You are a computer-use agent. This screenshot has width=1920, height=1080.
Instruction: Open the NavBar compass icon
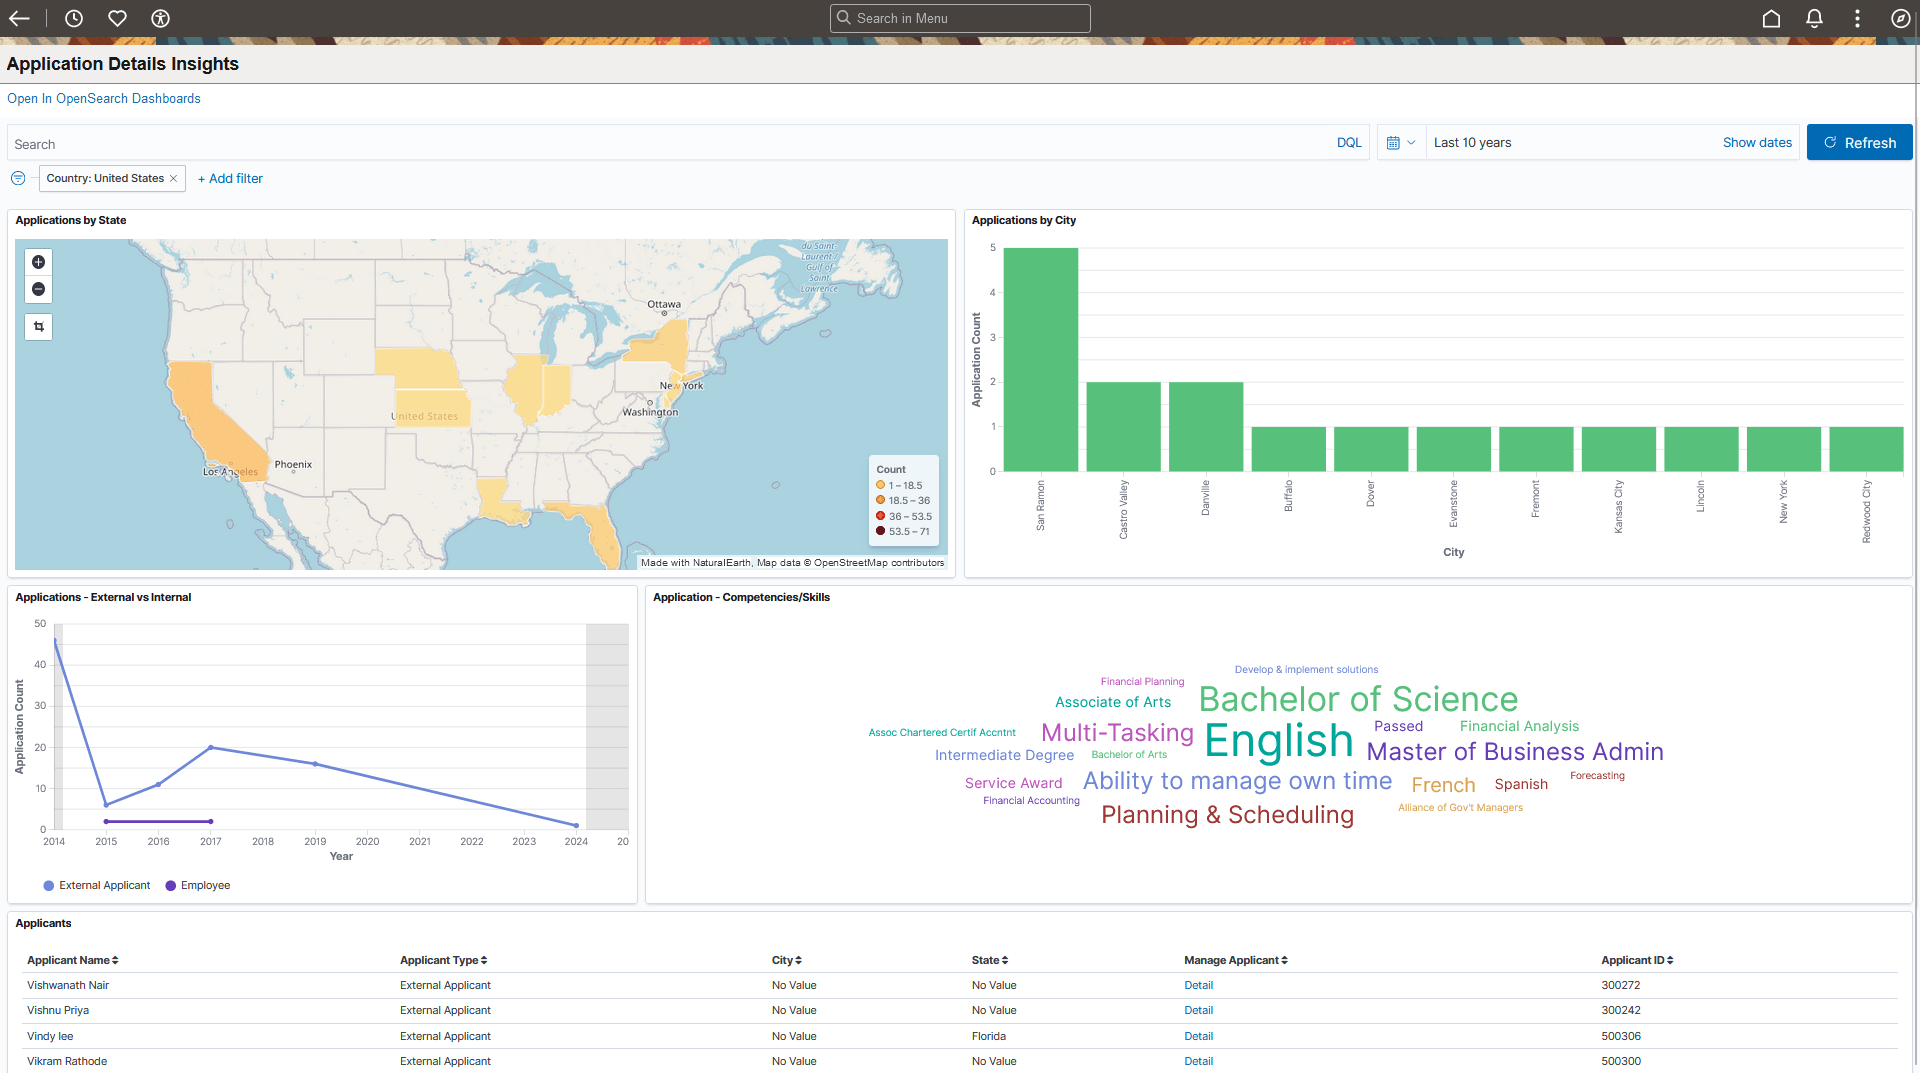pyautogui.click(x=1902, y=18)
